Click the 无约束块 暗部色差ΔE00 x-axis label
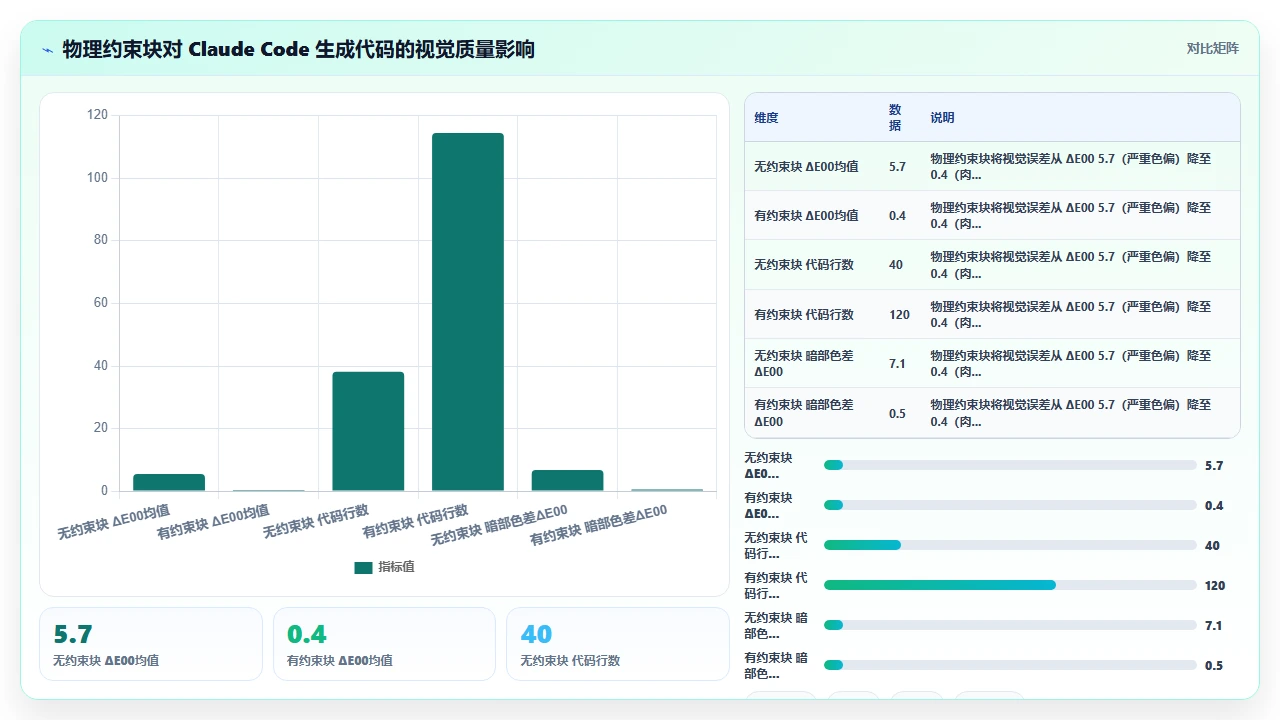The width and height of the screenshot is (1280, 720). pyautogui.click(x=499, y=525)
